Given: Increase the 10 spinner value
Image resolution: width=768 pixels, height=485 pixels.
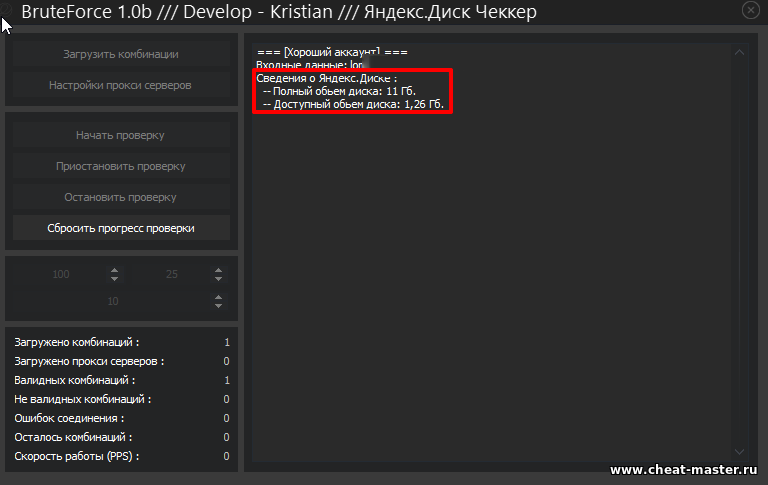Looking at the screenshot, I should [218, 297].
